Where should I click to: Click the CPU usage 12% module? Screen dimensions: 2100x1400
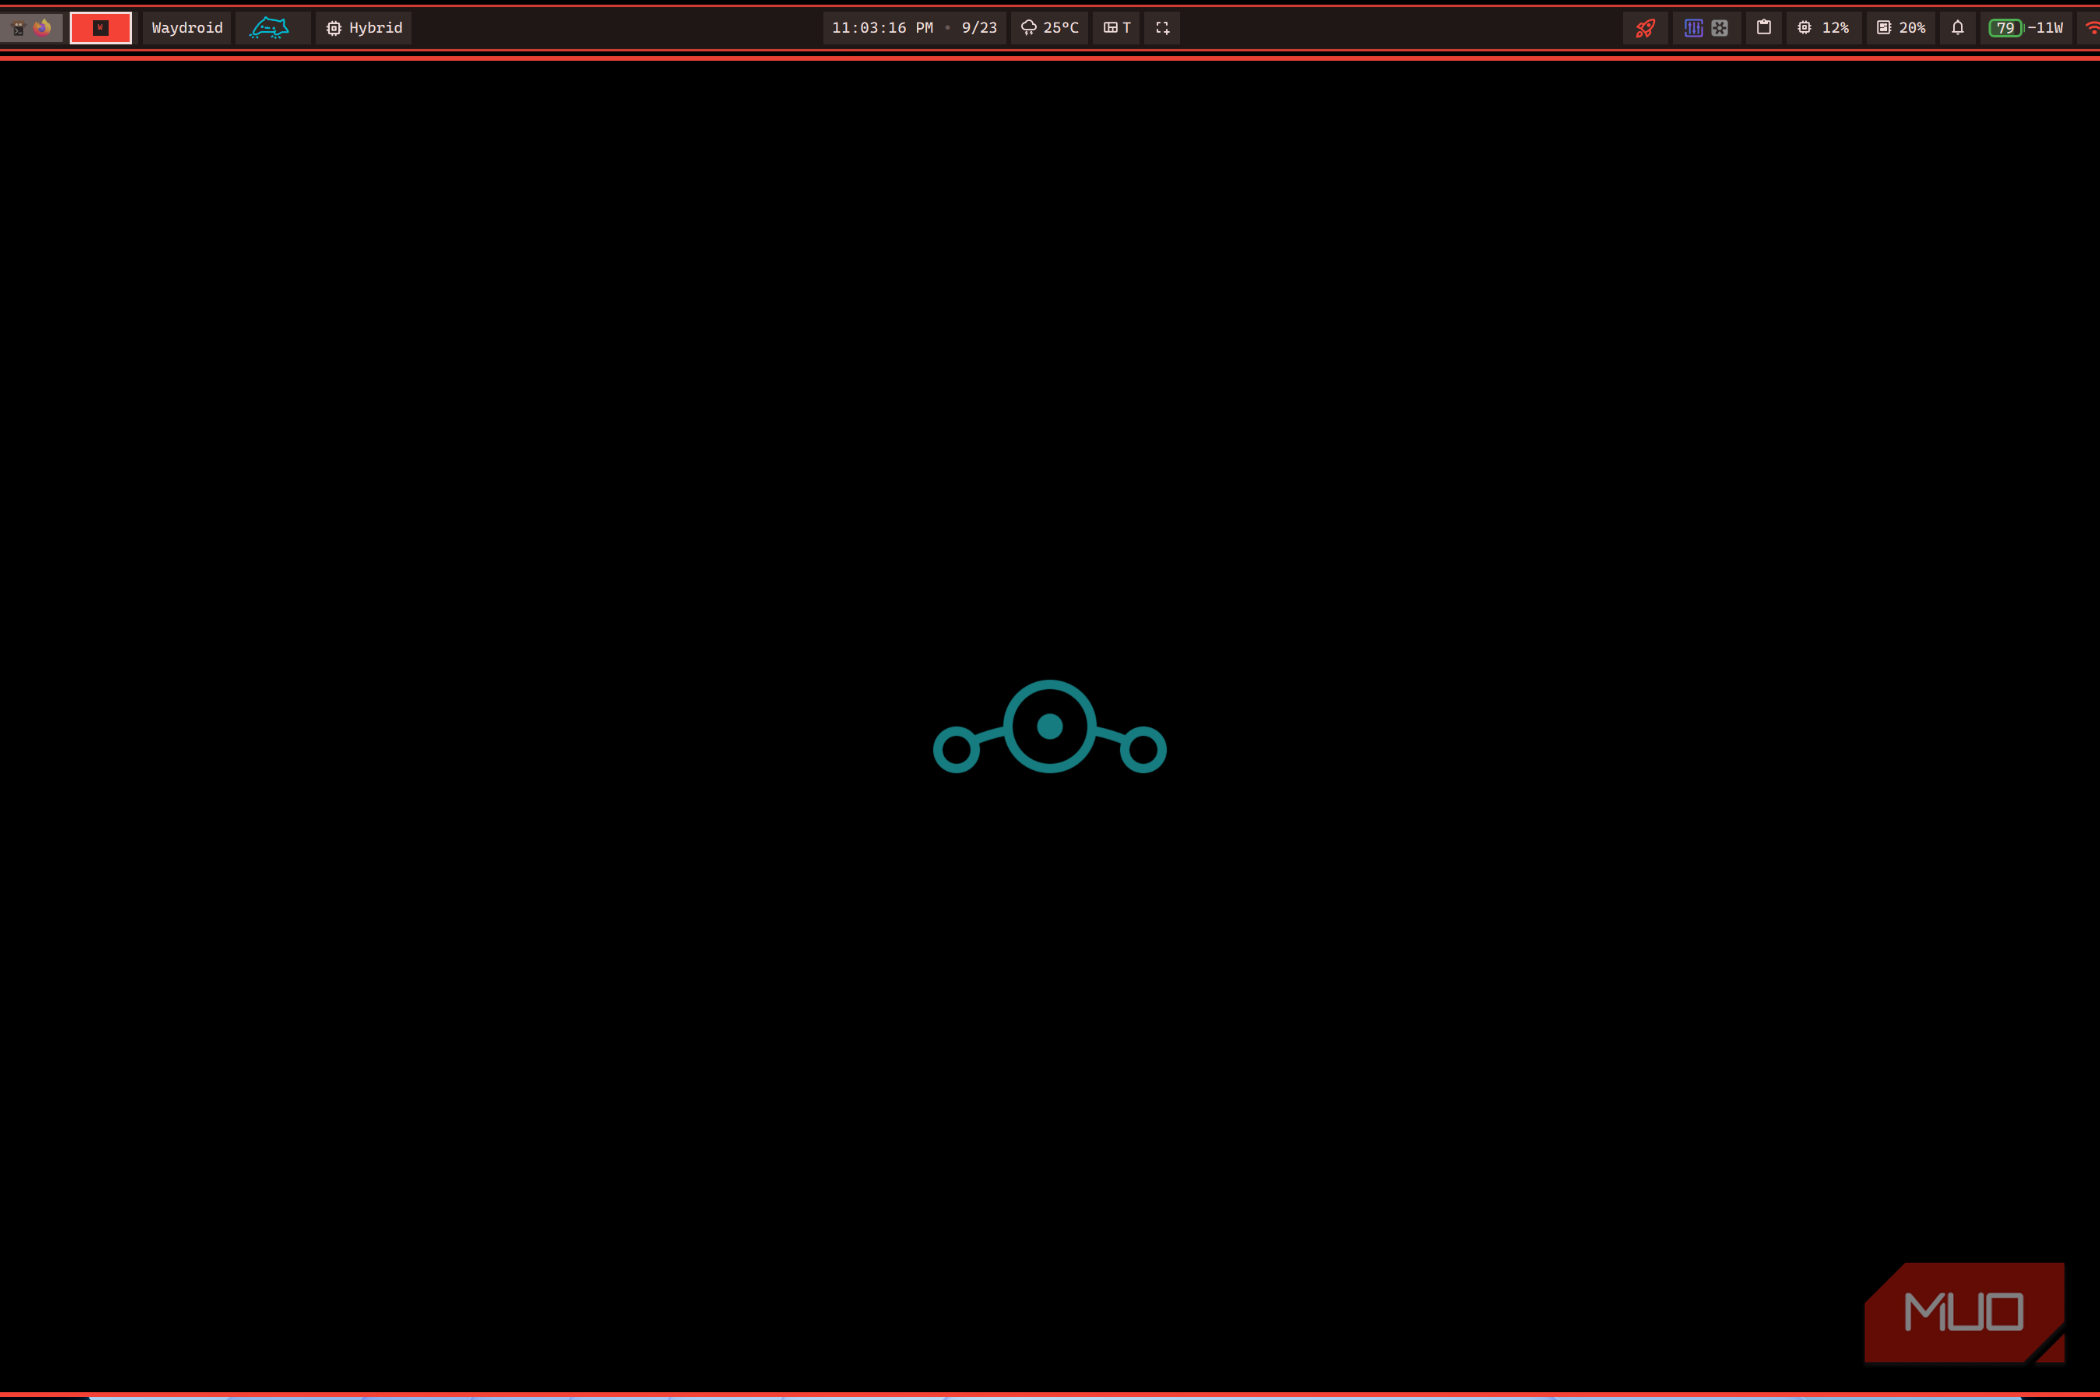tap(1823, 28)
